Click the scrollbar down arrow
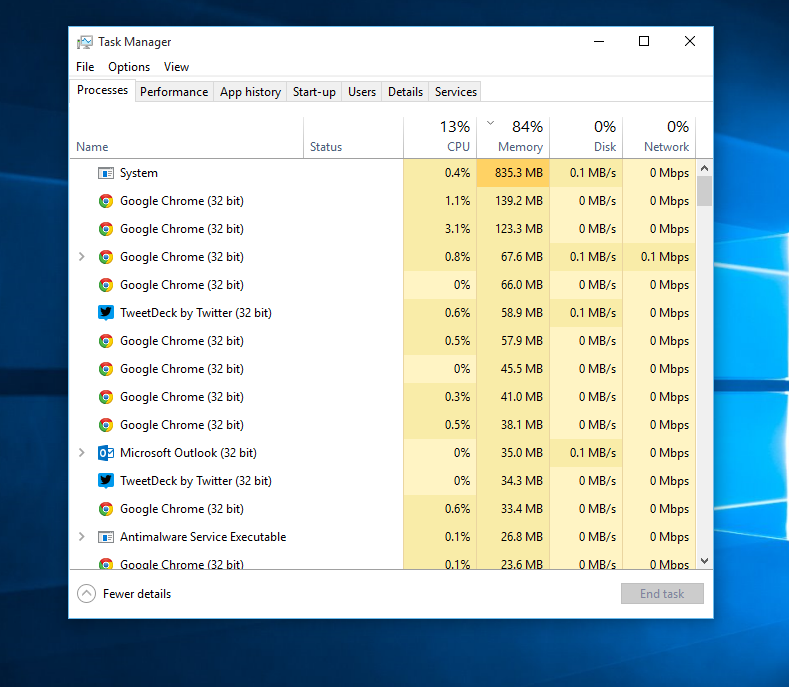Screen dimensions: 789x687 (704, 561)
